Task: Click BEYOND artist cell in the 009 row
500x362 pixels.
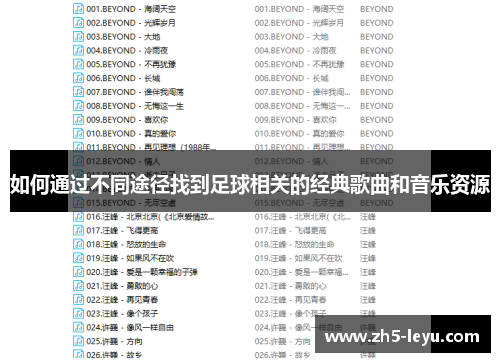Action: tap(377, 120)
